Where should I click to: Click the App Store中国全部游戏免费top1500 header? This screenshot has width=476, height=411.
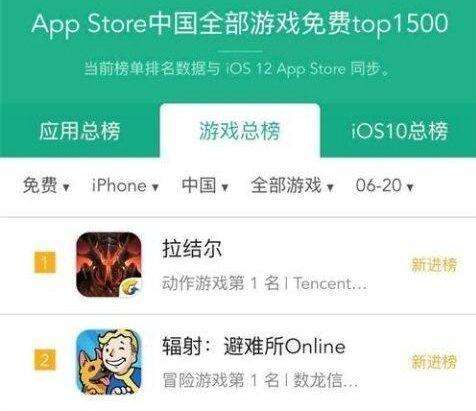coord(240,24)
